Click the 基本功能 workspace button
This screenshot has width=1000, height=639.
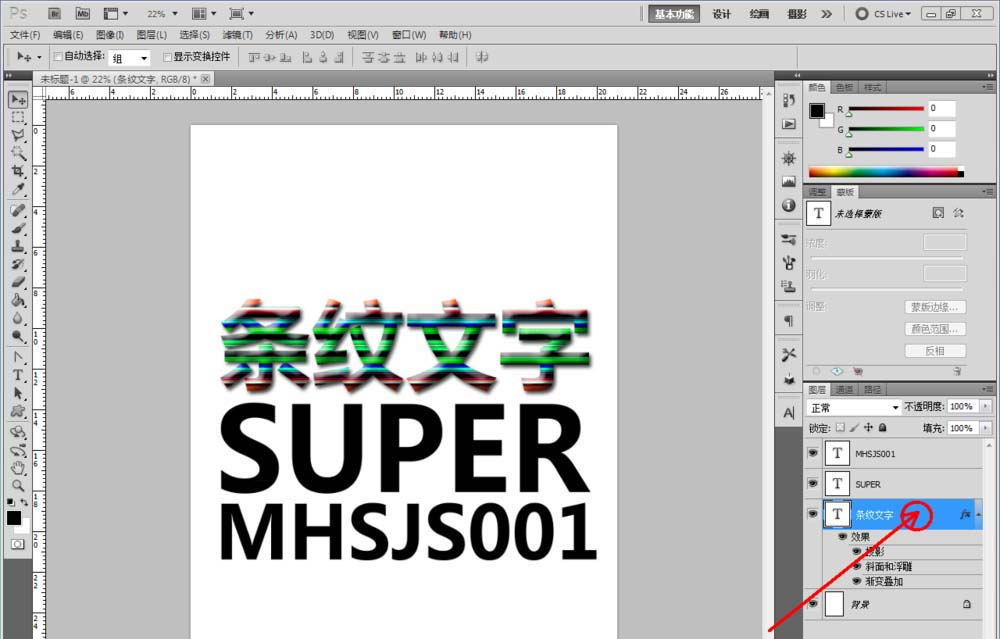click(x=676, y=14)
